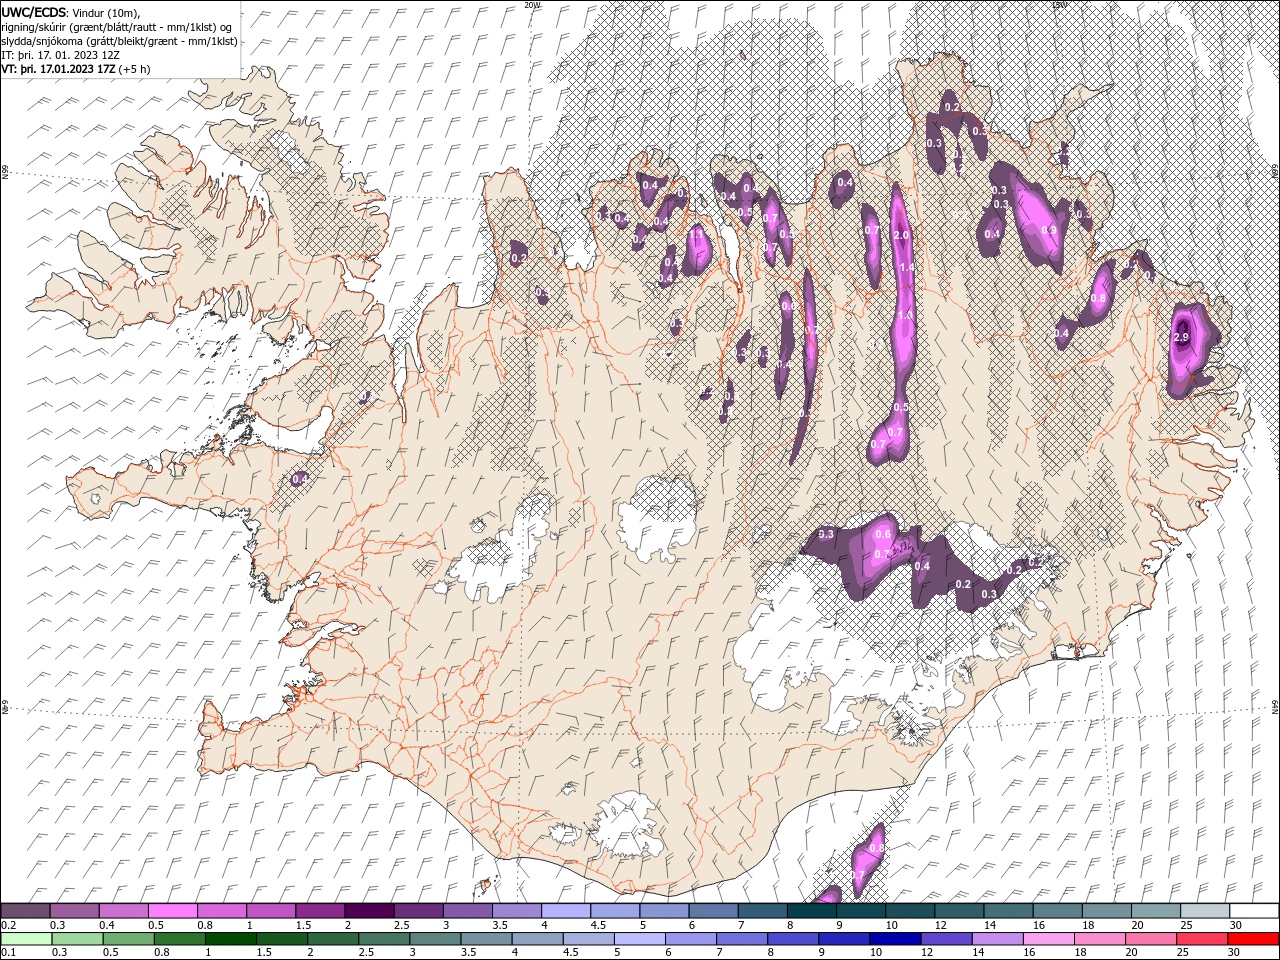Click the 2.0 snowfall value on the map
The width and height of the screenshot is (1280, 960).
click(x=901, y=235)
